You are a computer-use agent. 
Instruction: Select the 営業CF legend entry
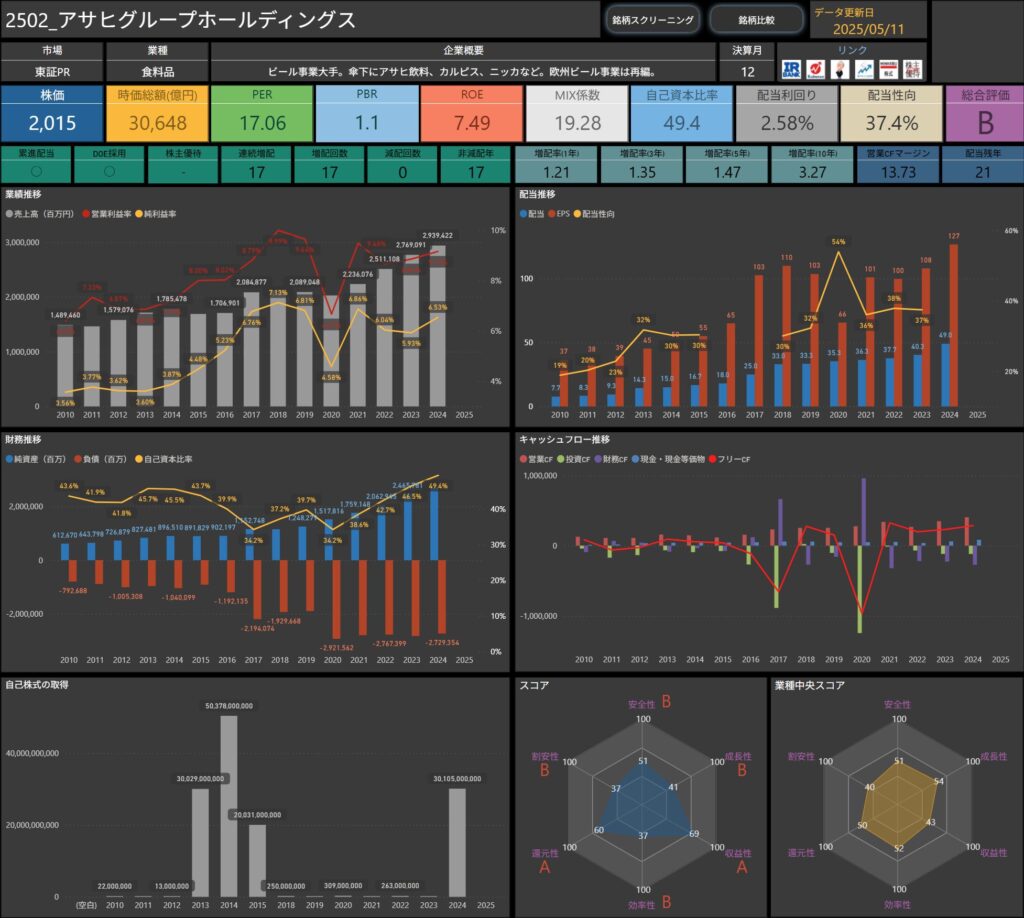click(536, 459)
